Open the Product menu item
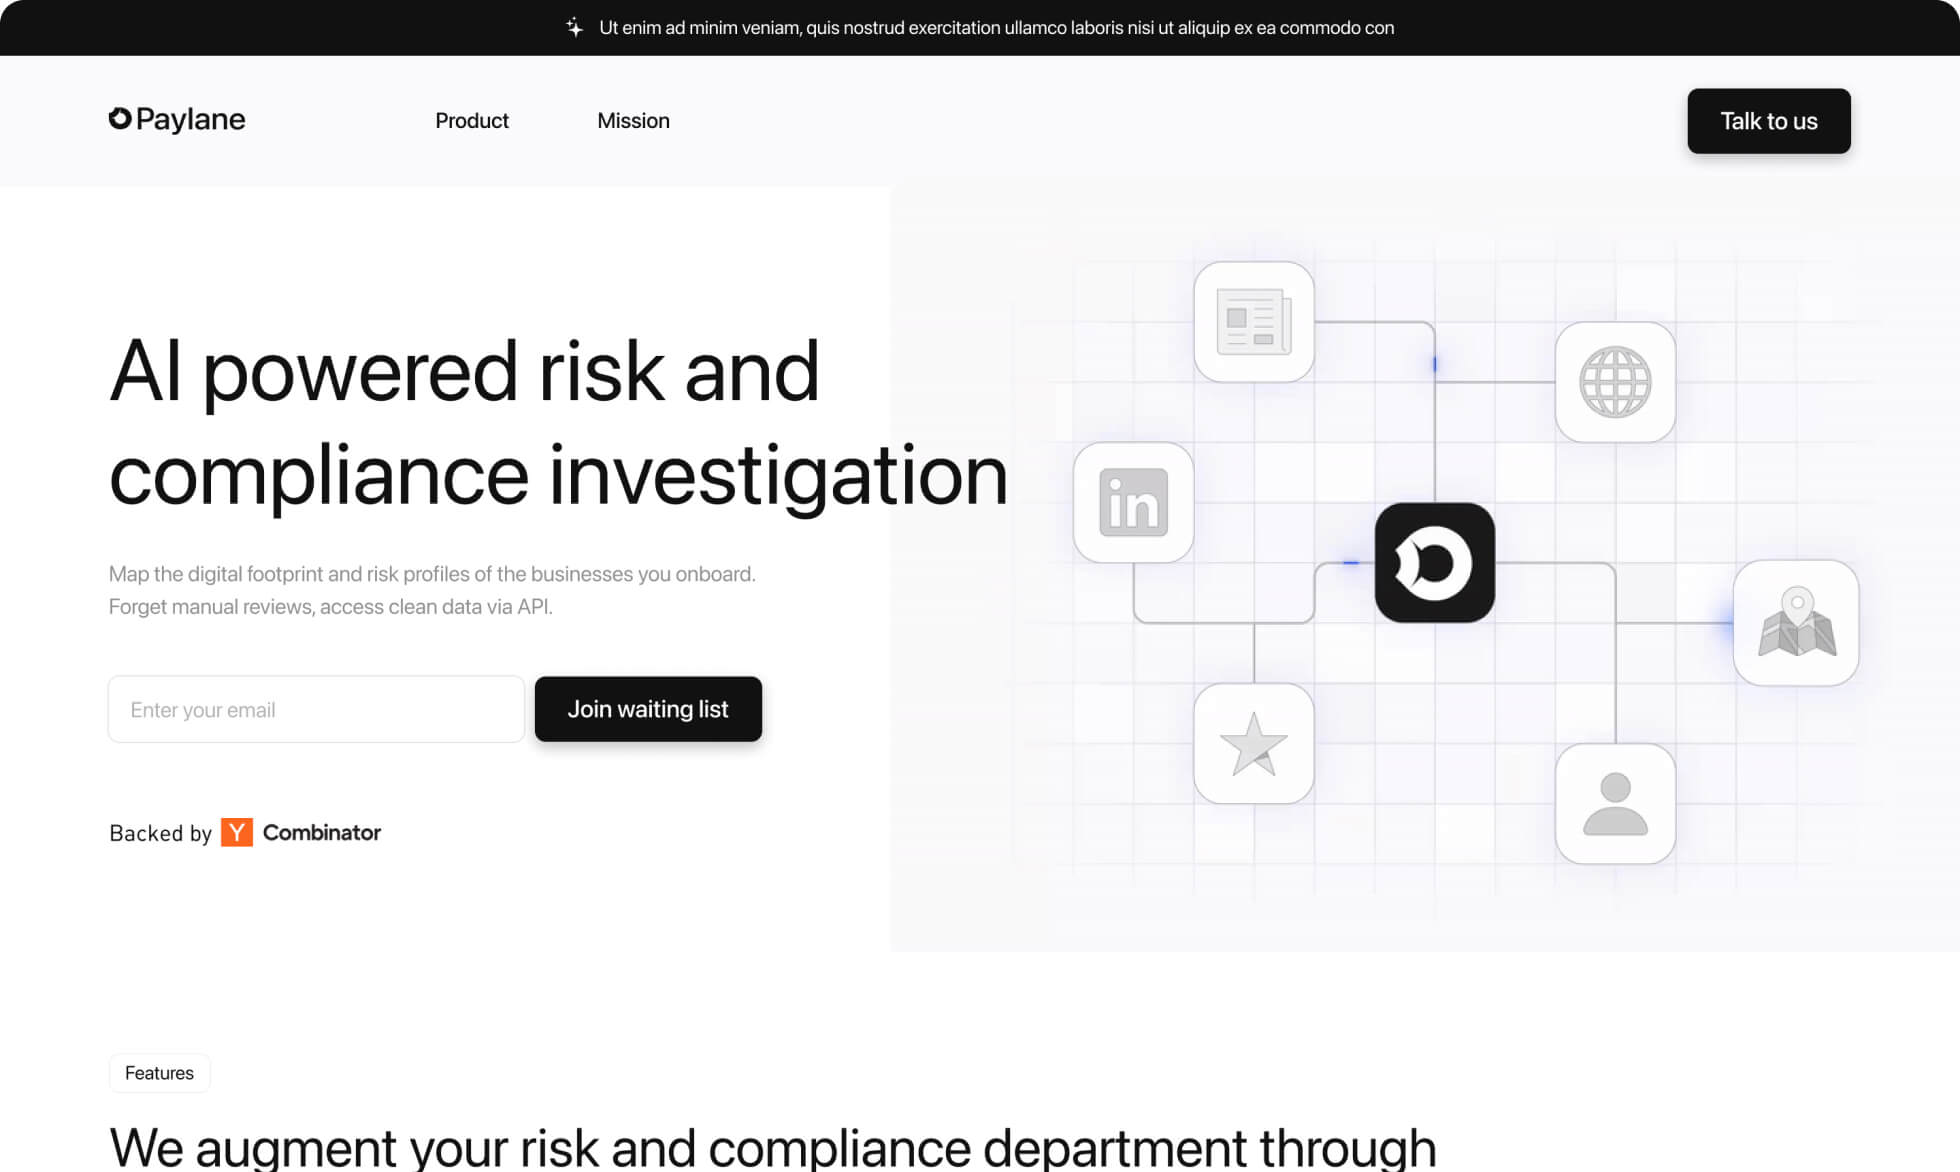 point(472,121)
